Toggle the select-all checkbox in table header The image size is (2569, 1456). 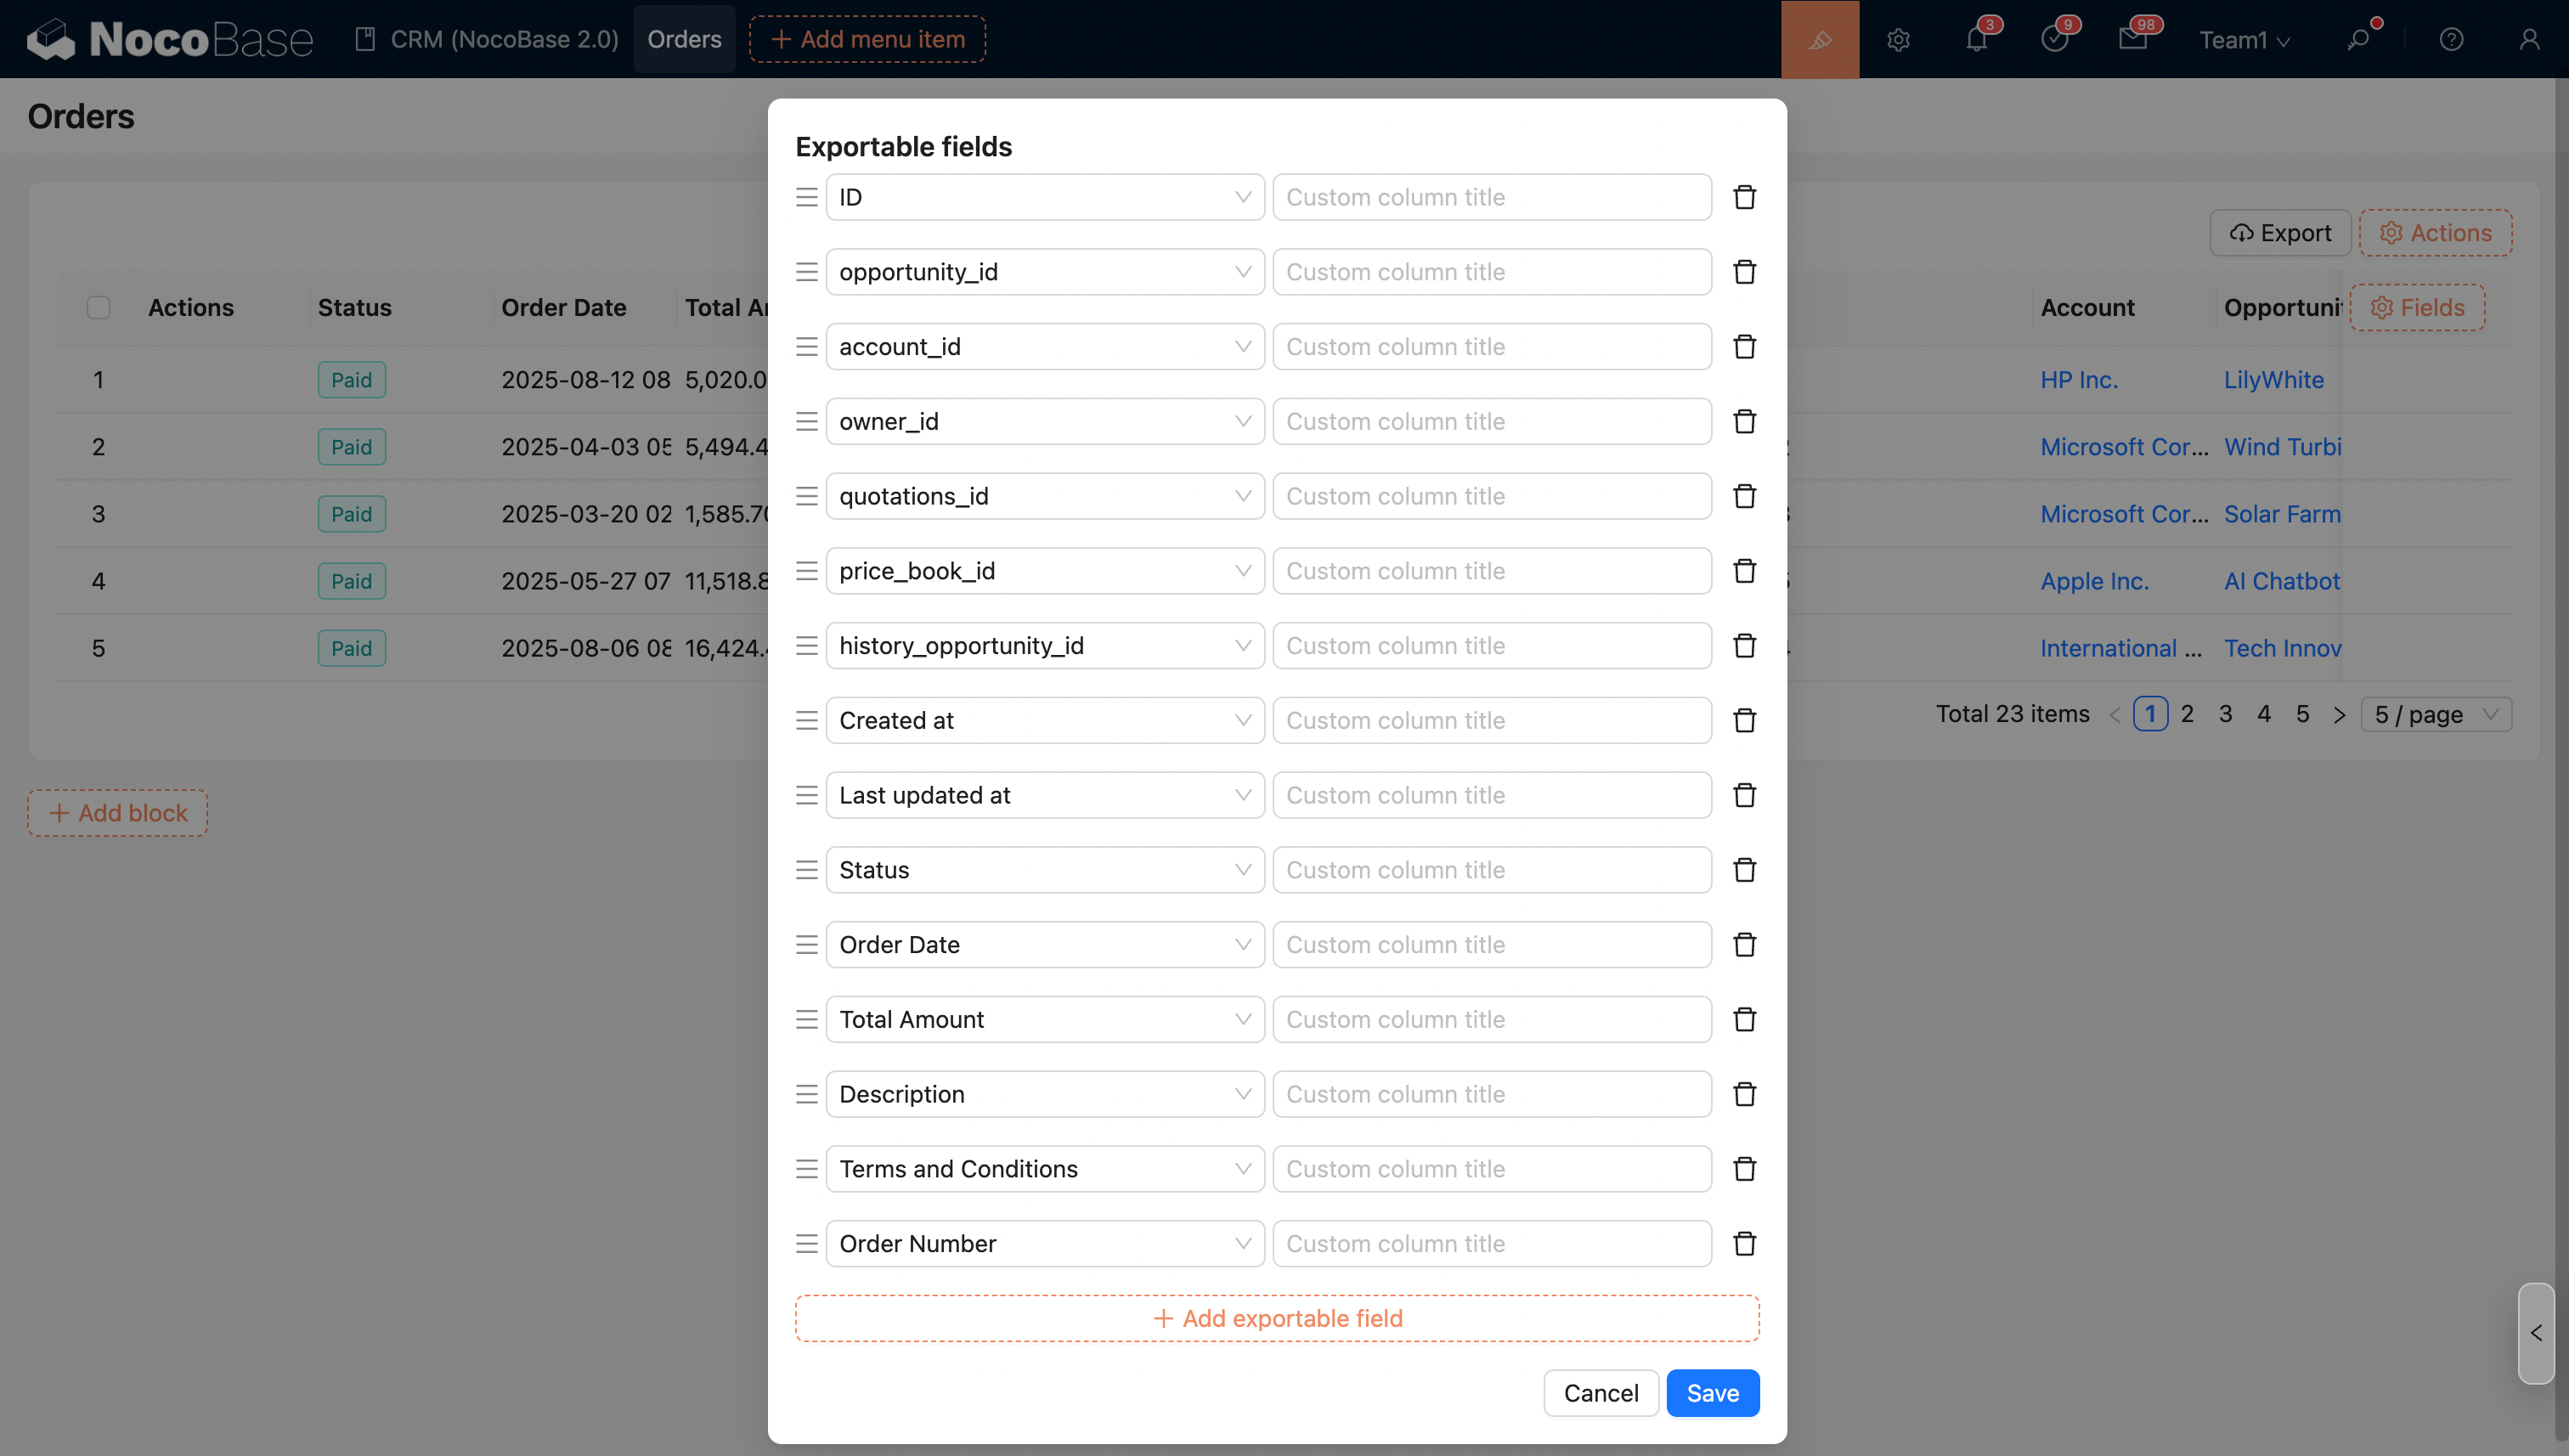pos(98,307)
